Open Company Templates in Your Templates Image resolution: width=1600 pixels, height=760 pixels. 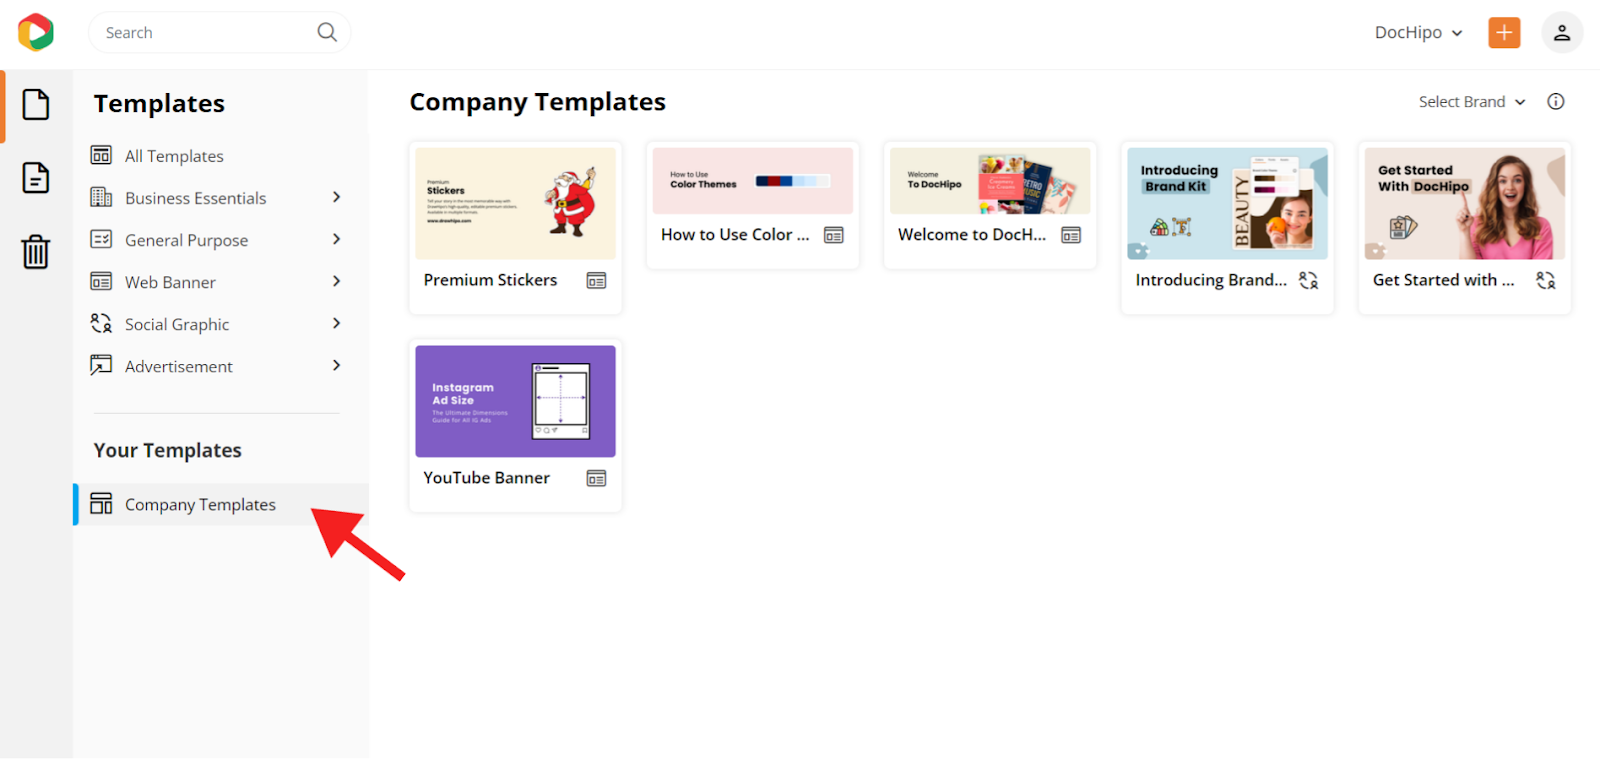click(x=221, y=504)
